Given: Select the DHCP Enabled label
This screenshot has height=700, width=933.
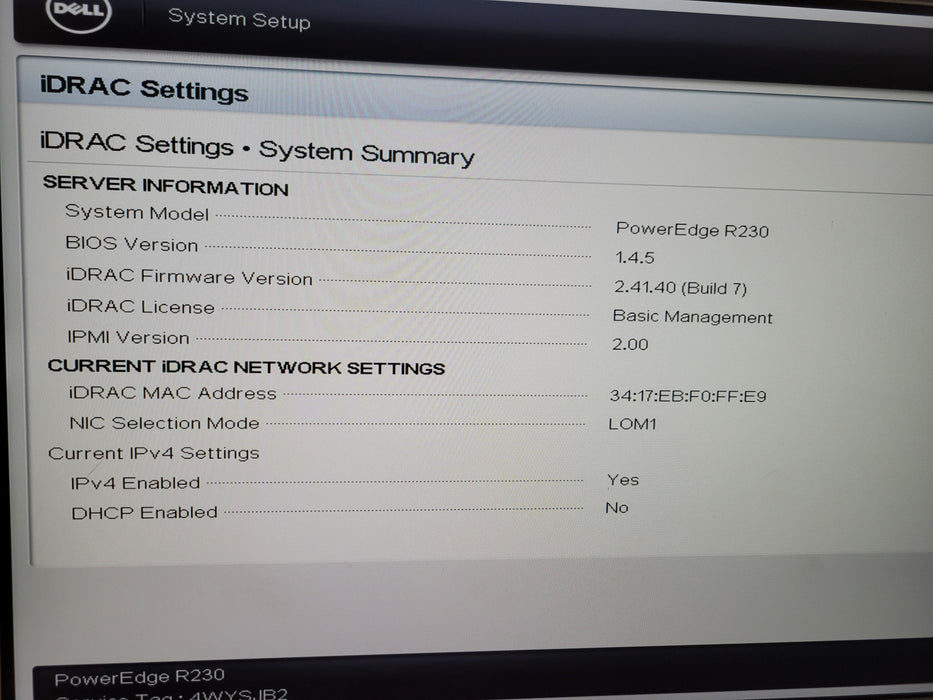Looking at the screenshot, I should [x=144, y=512].
